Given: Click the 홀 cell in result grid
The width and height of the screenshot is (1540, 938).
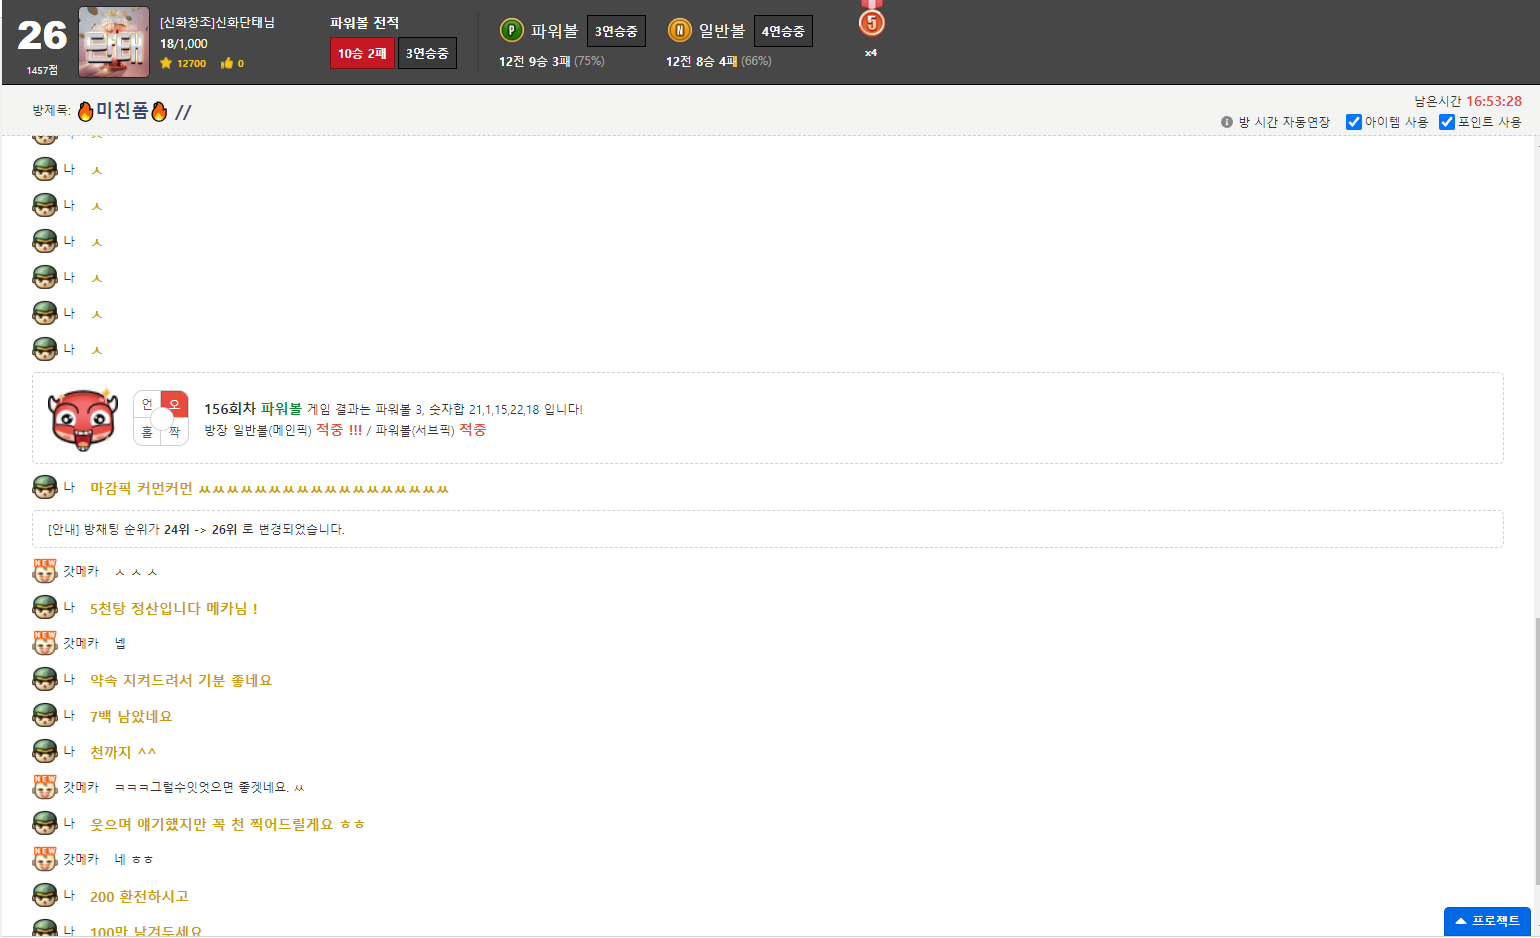Looking at the screenshot, I should tap(148, 432).
